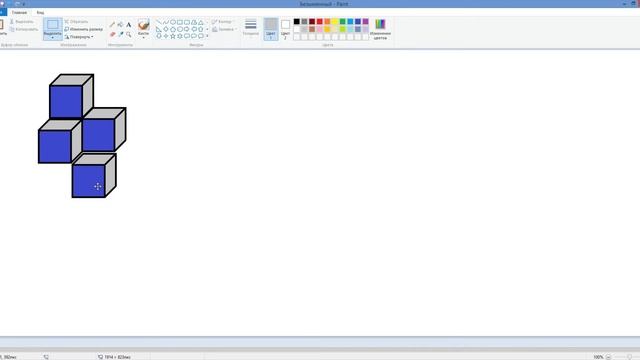Choose the Six-point star shape
This screenshot has height=360, width=640.
pyautogui.click(x=180, y=36)
